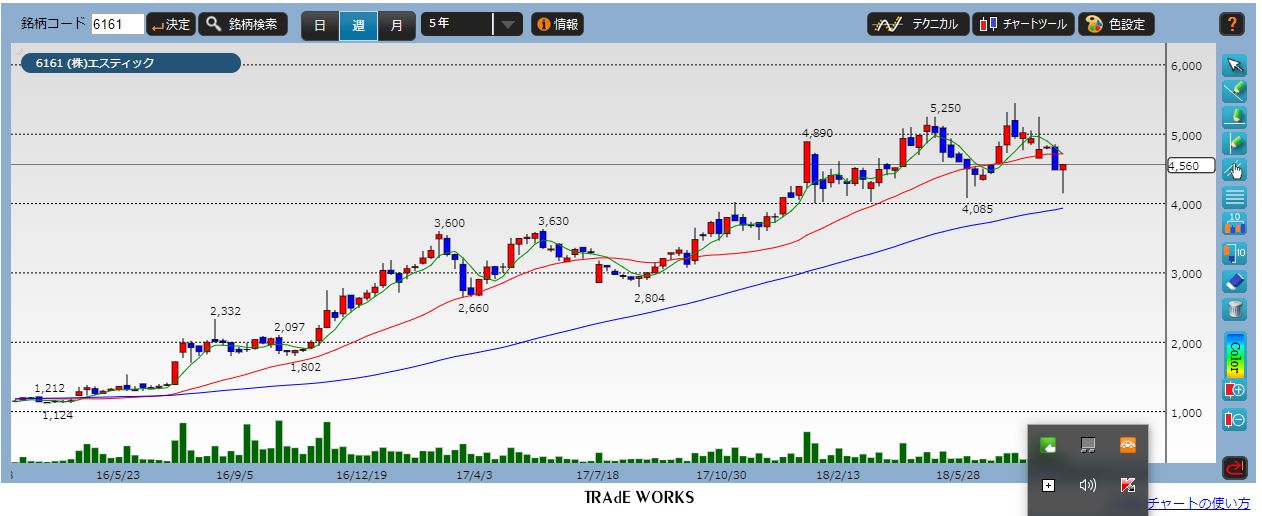Viewport: 1262px width, 516px height.
Task: Switch chart to daily (日) view
Action: tap(320, 25)
